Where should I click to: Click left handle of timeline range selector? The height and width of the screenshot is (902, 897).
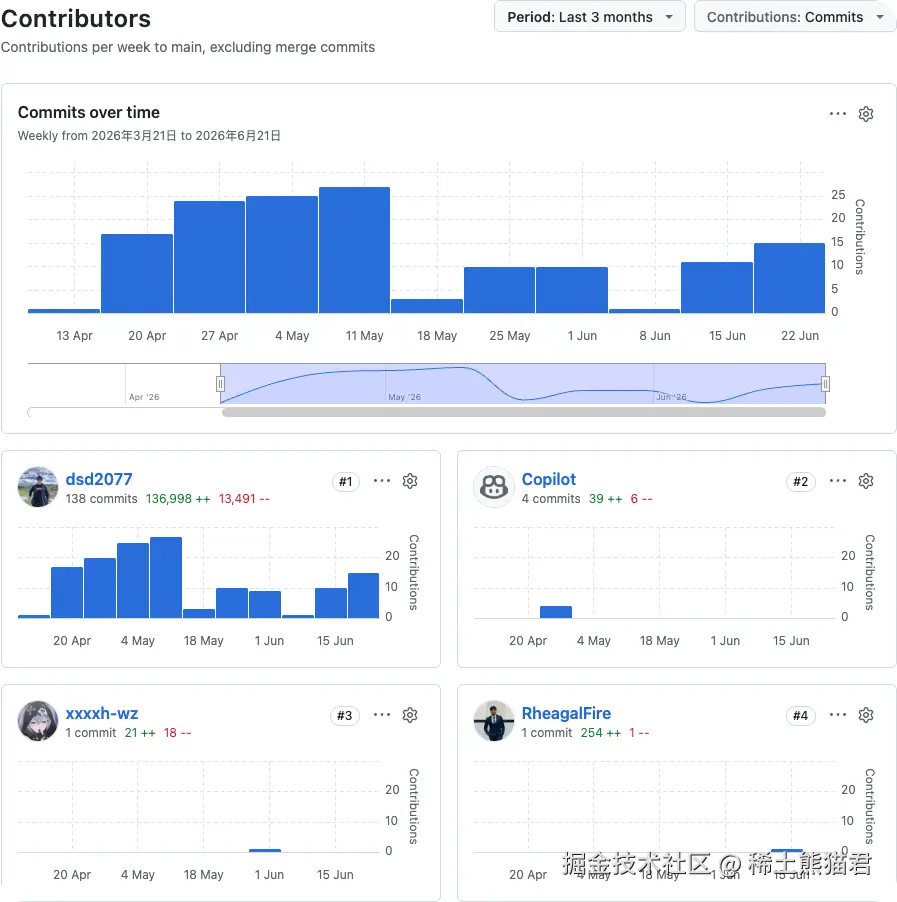220,384
